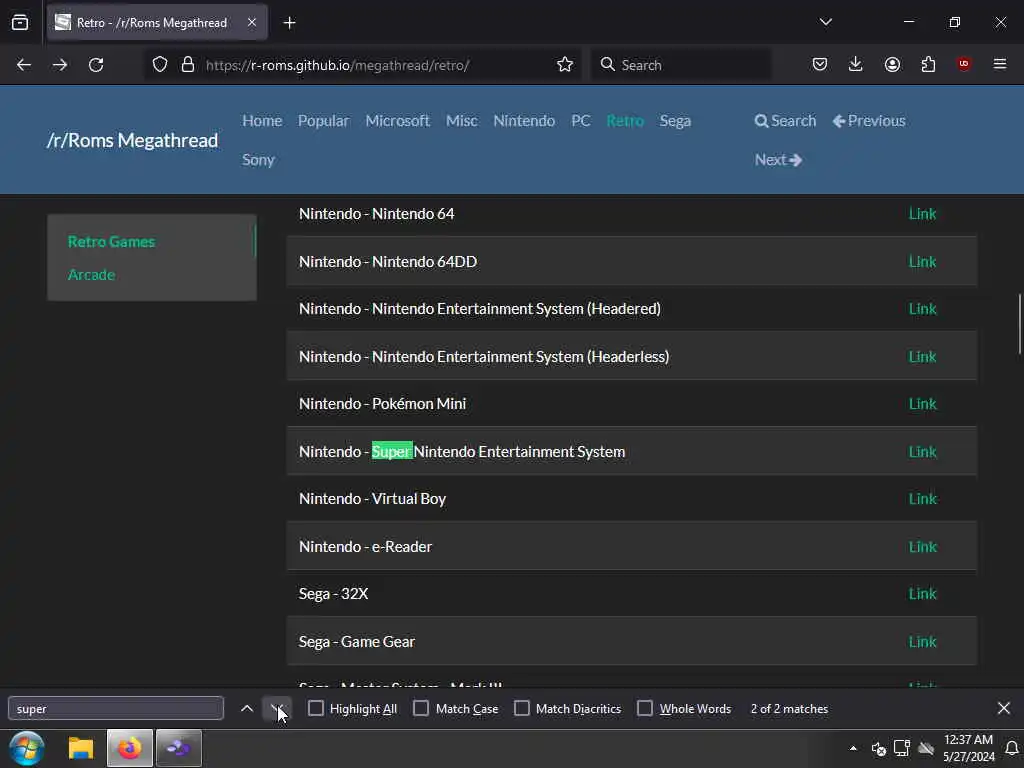1024x768 pixels.
Task: Open Link for Virtual Boy row
Action: click(922, 498)
